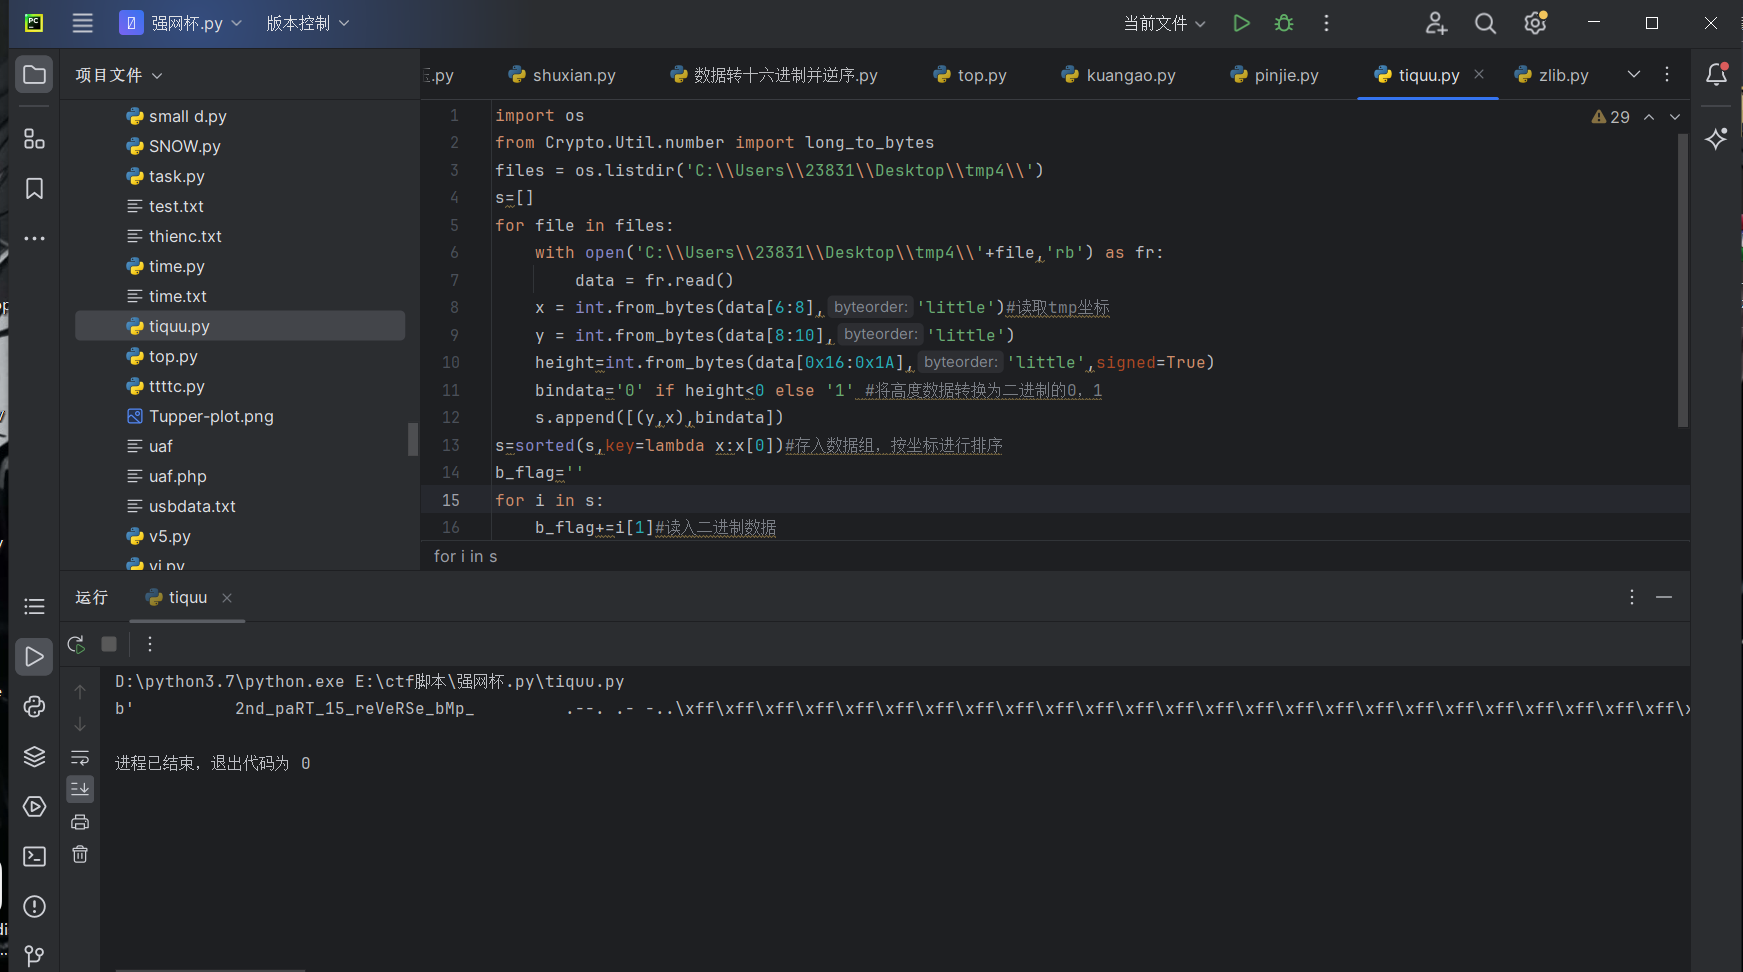The image size is (1743, 972).
Task: Click project tree scrollbar thumb
Action: pyautogui.click(x=413, y=439)
